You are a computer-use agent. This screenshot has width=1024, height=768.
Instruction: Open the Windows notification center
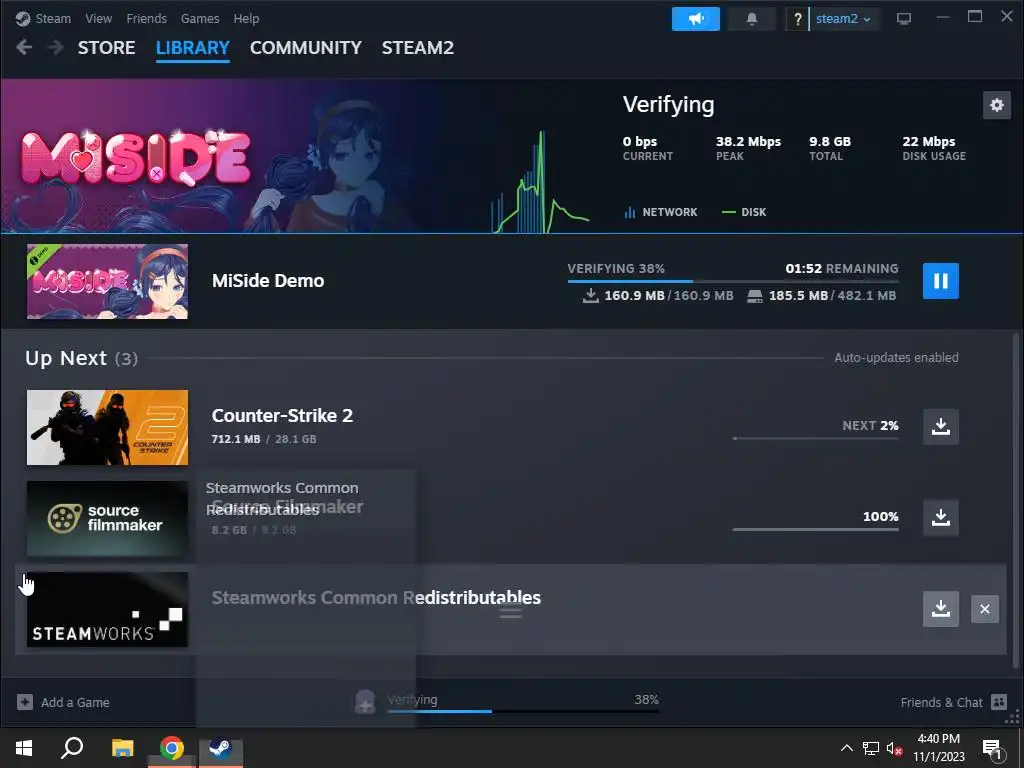(992, 748)
